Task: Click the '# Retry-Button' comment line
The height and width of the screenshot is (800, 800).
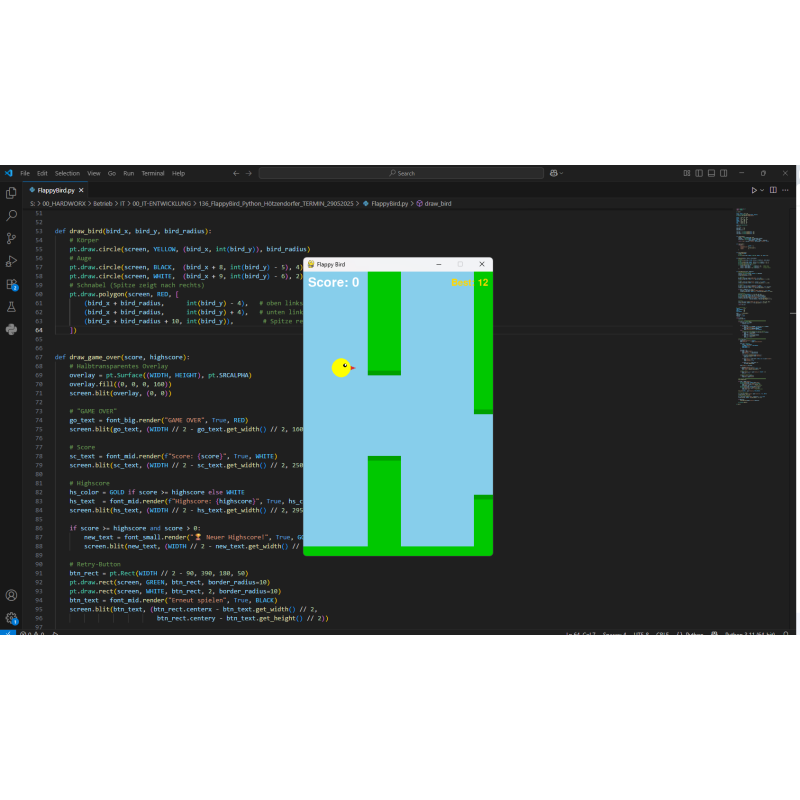Action: pos(95,564)
